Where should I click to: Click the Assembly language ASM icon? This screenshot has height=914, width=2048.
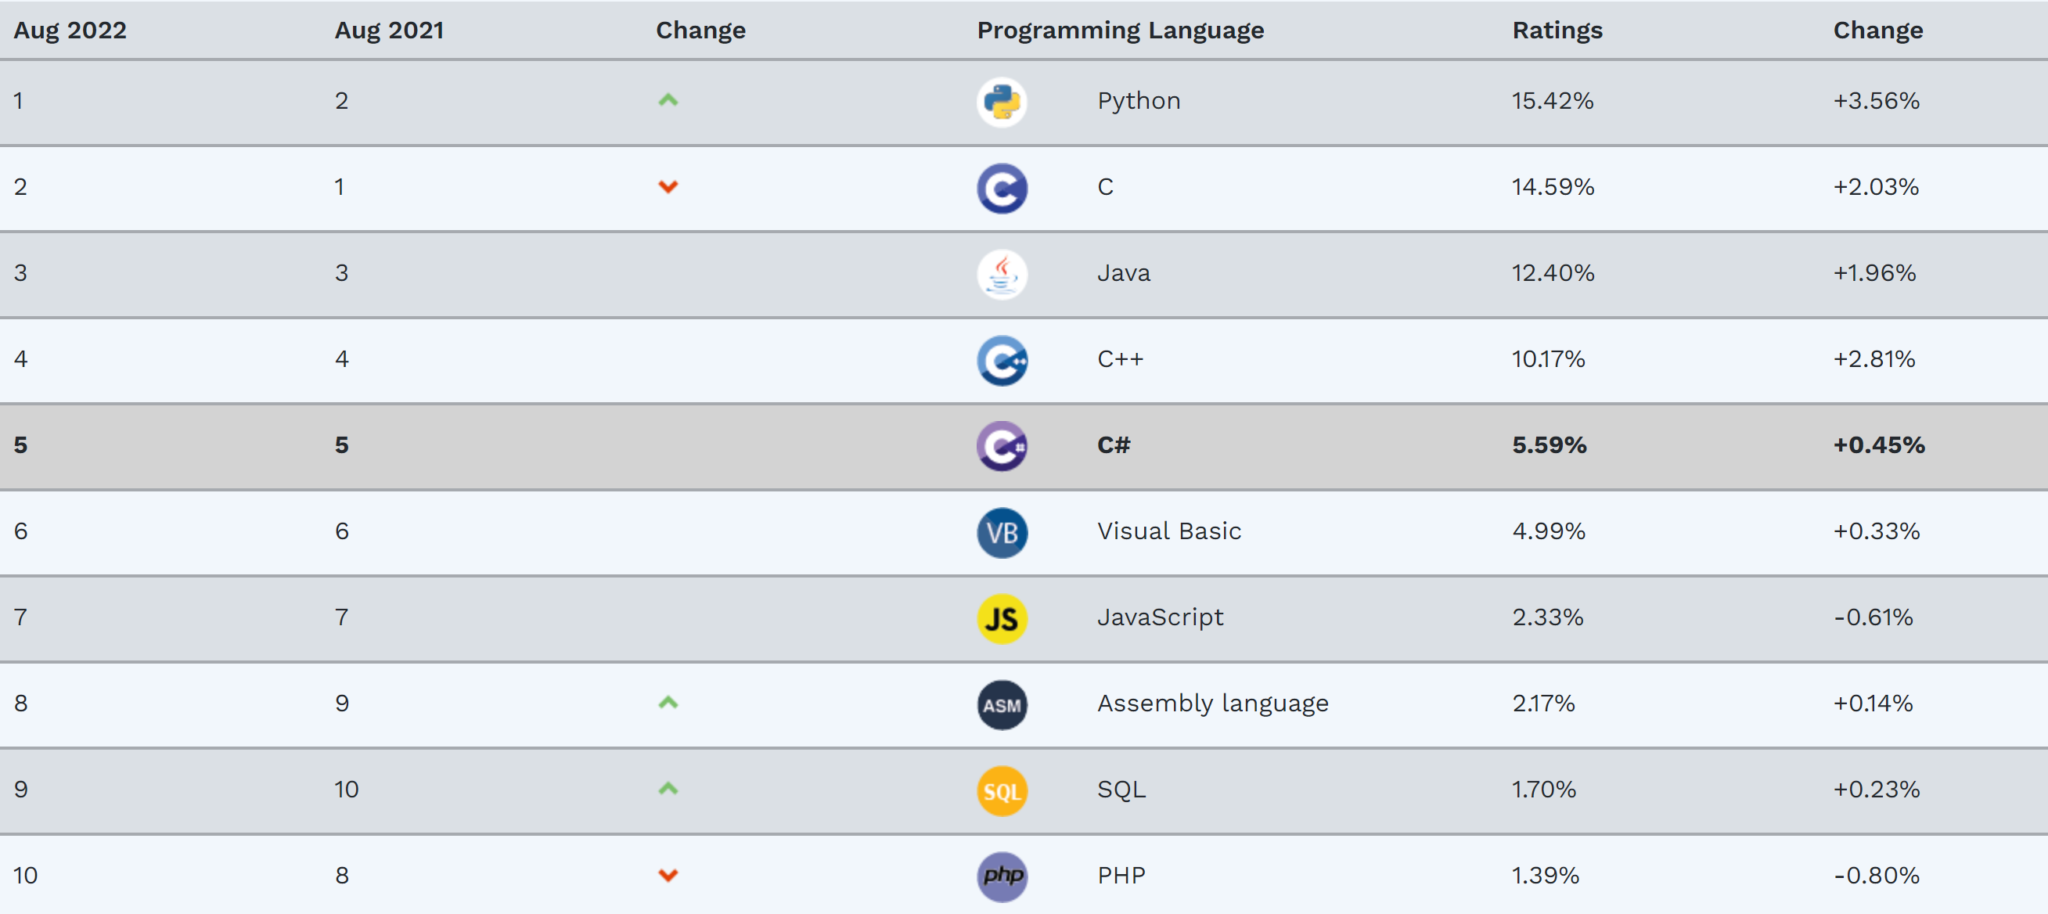coord(1001,705)
